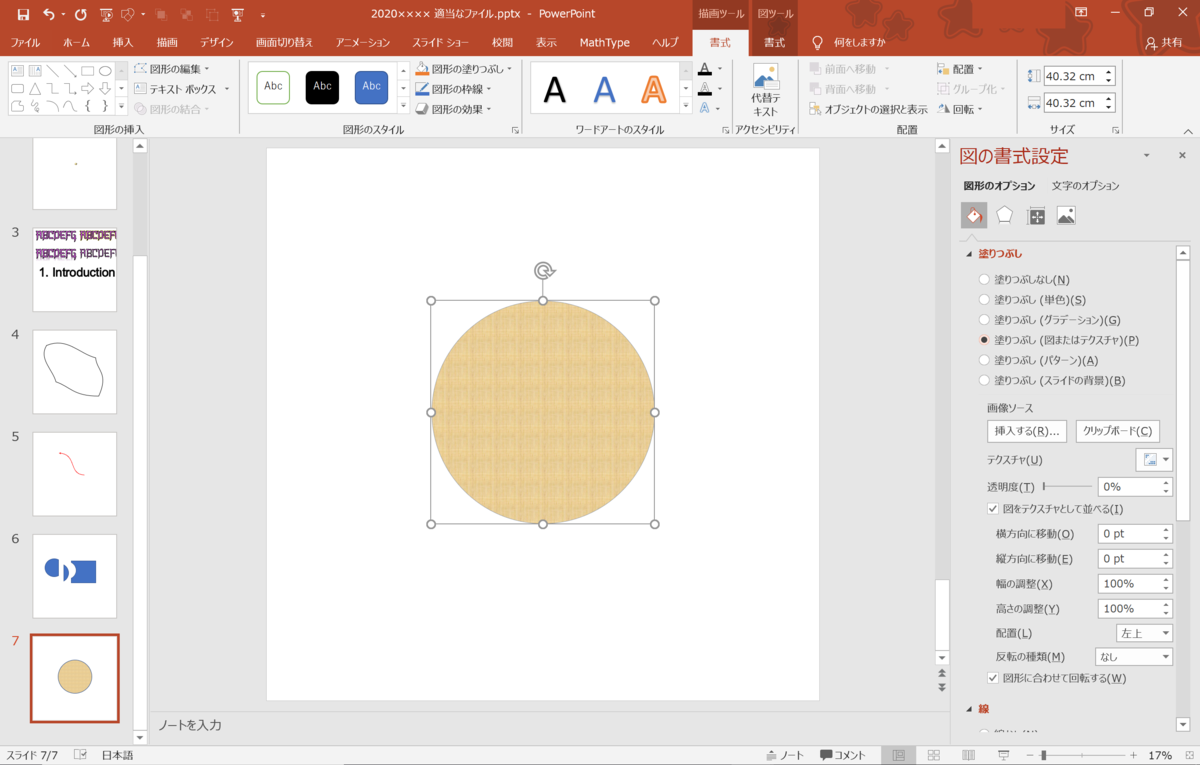1200x765 pixels.
Task: Click the Save icon in quick access toolbar
Action: [x=23, y=15]
